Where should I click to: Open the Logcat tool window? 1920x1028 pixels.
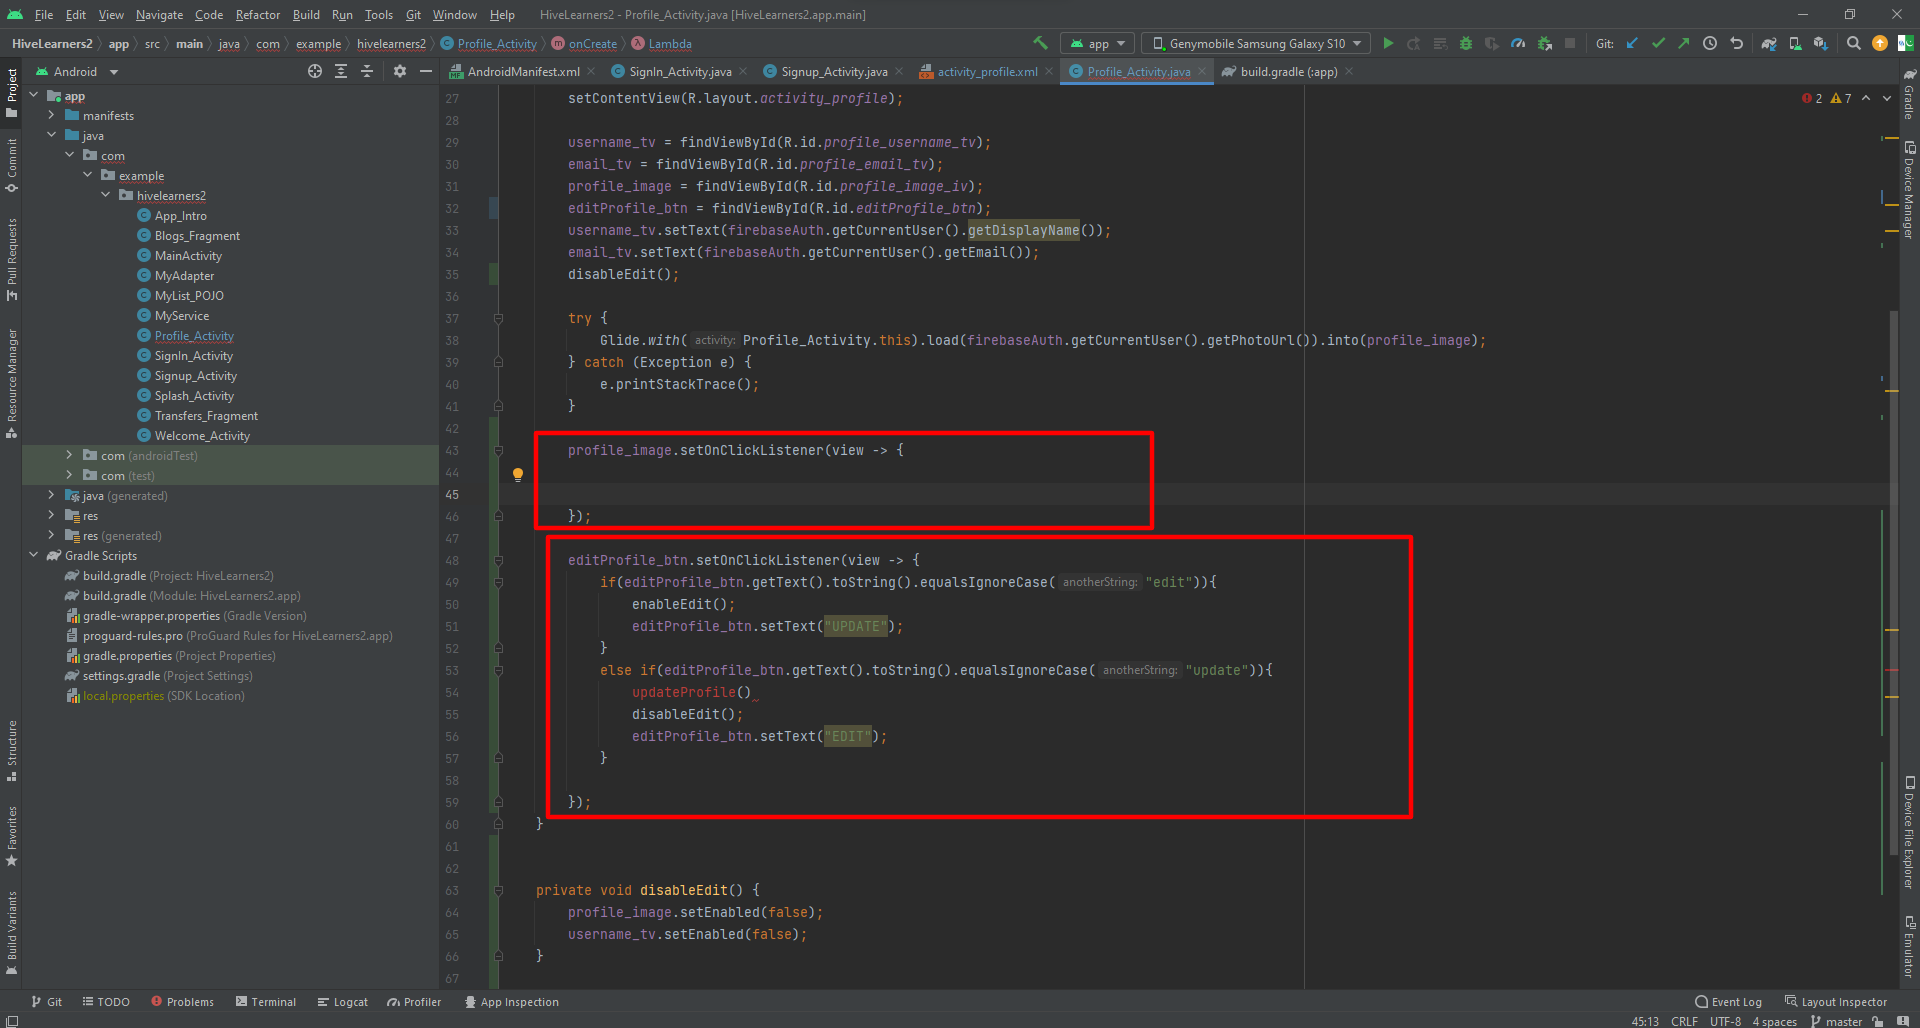pos(342,1001)
